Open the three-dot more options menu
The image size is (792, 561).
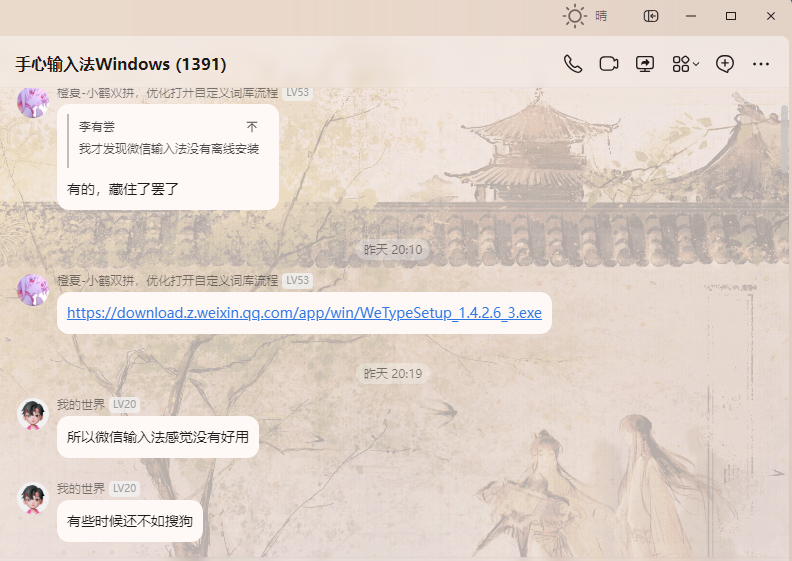coord(761,64)
